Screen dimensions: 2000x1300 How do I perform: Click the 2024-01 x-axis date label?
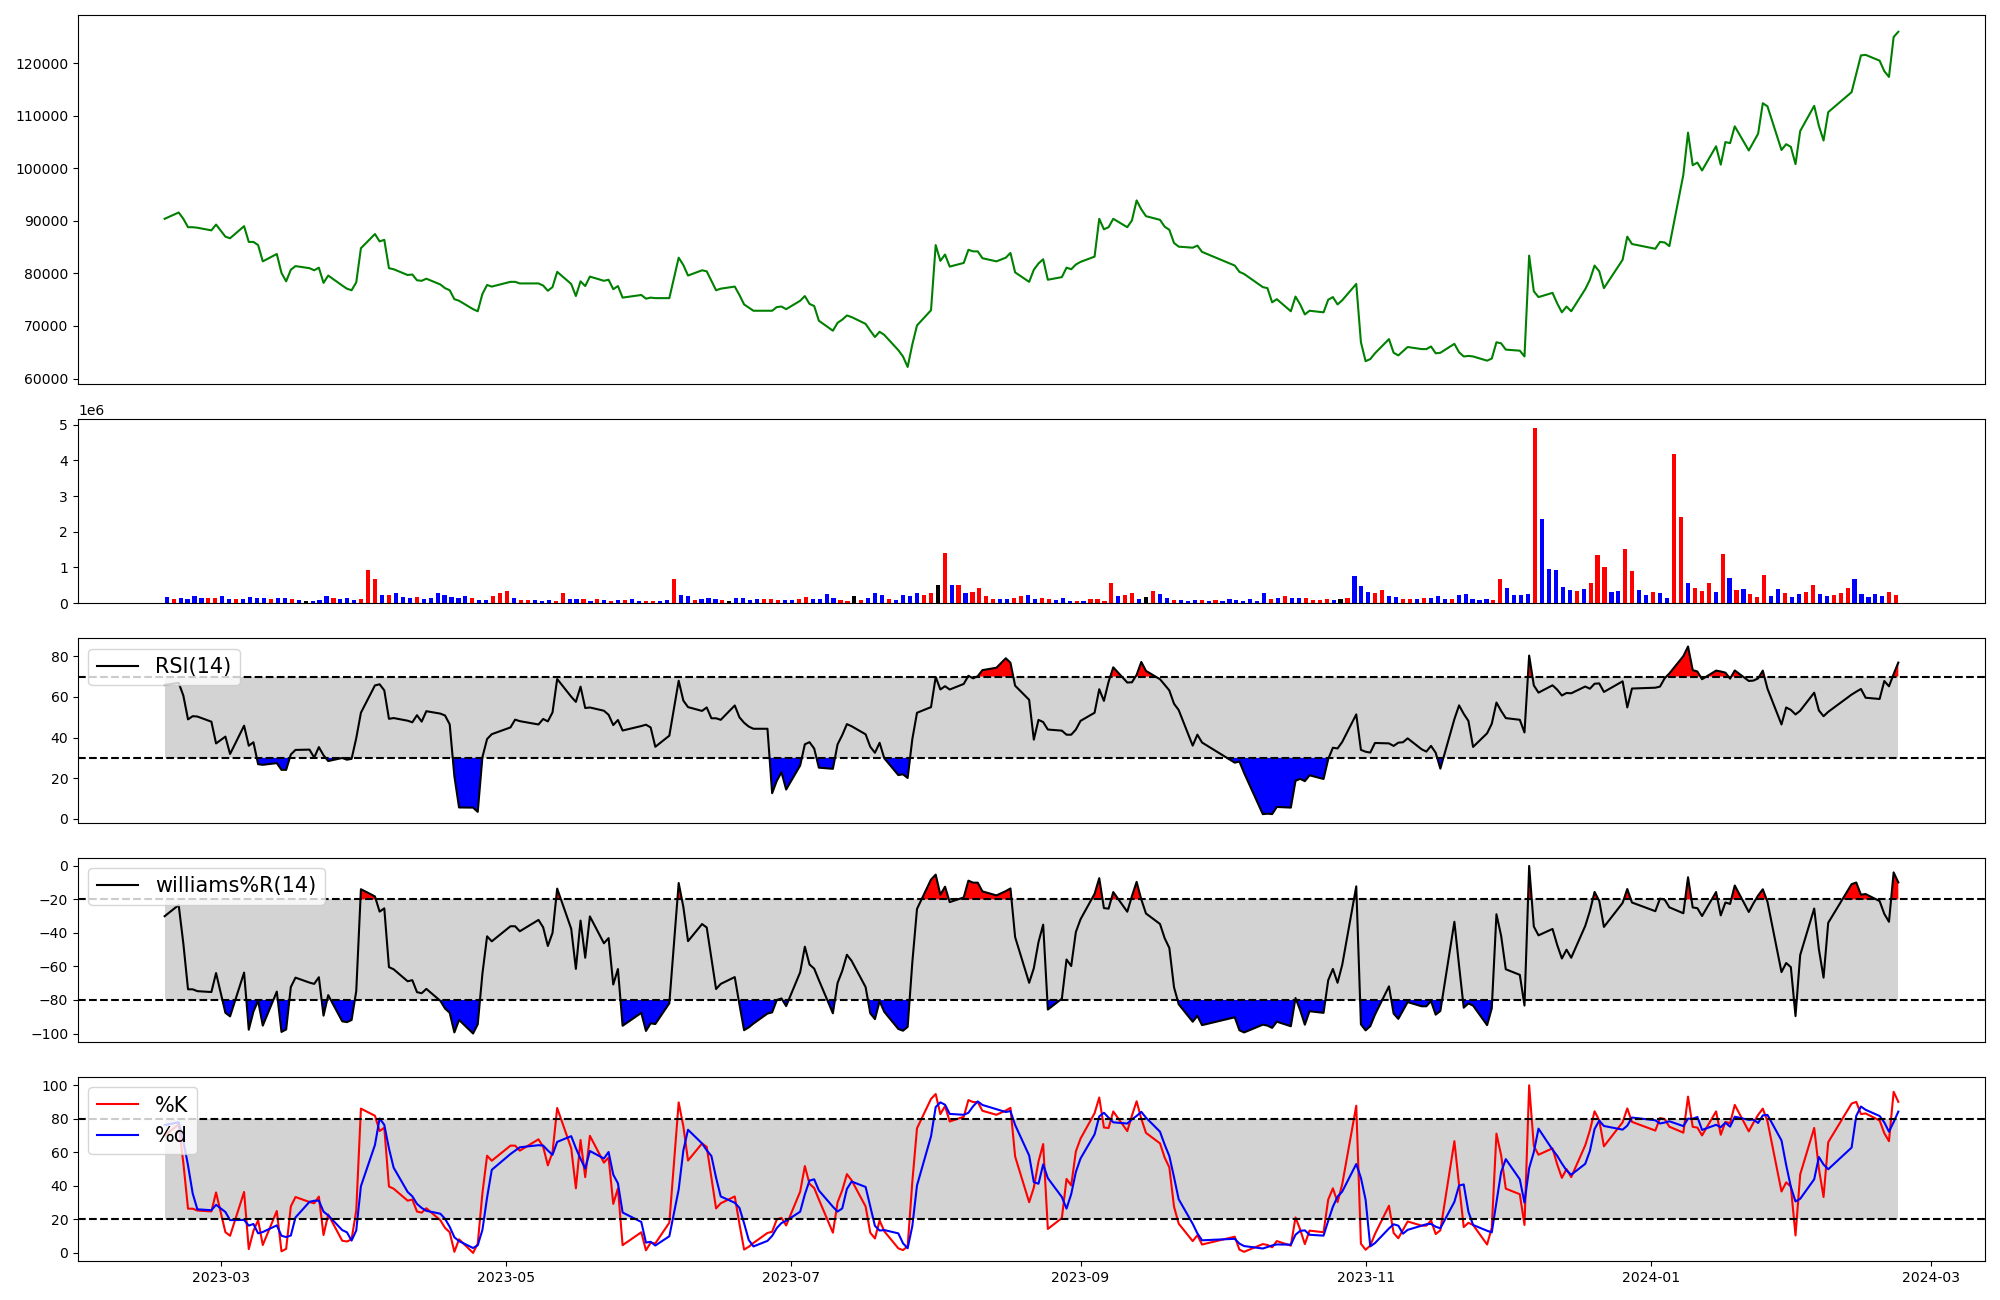(1650, 1276)
